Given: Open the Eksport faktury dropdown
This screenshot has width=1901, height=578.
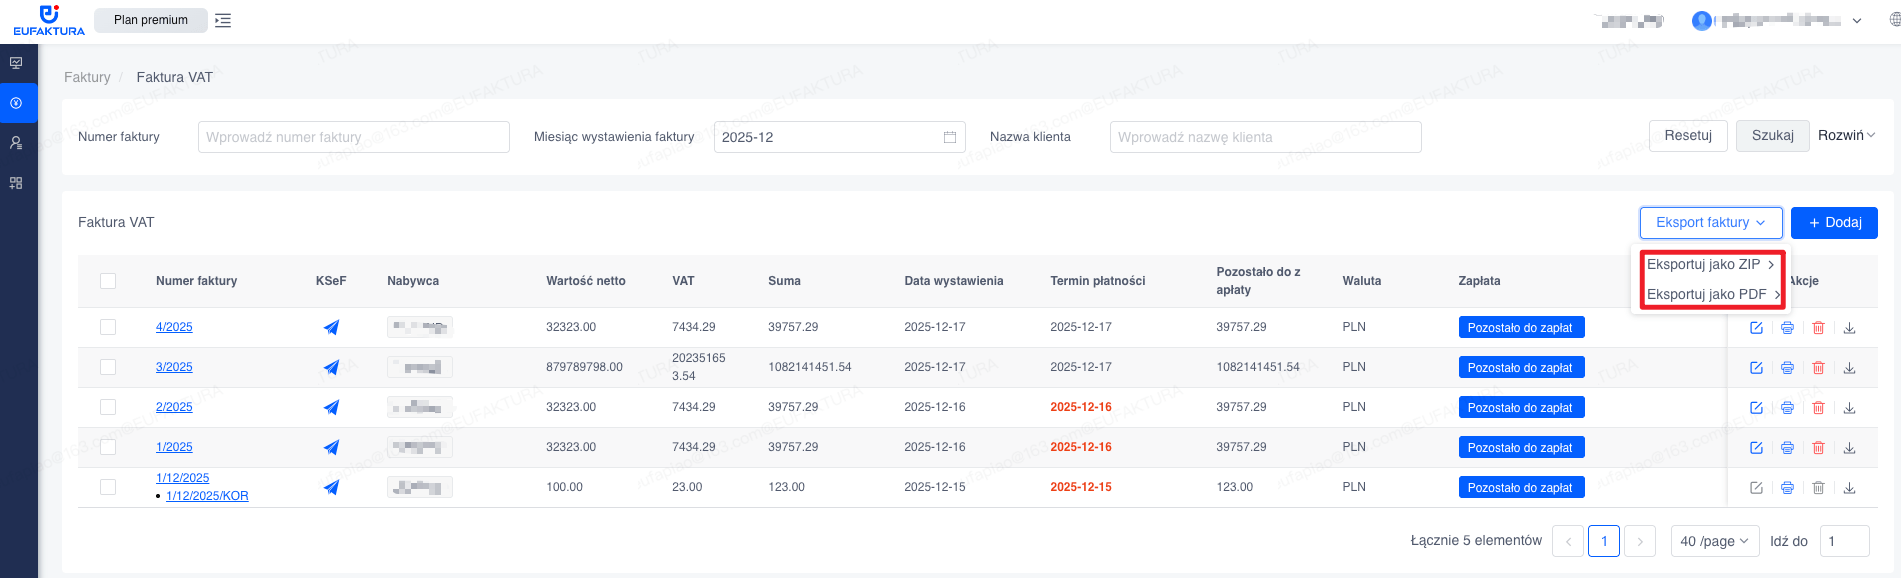Looking at the screenshot, I should coord(1711,223).
